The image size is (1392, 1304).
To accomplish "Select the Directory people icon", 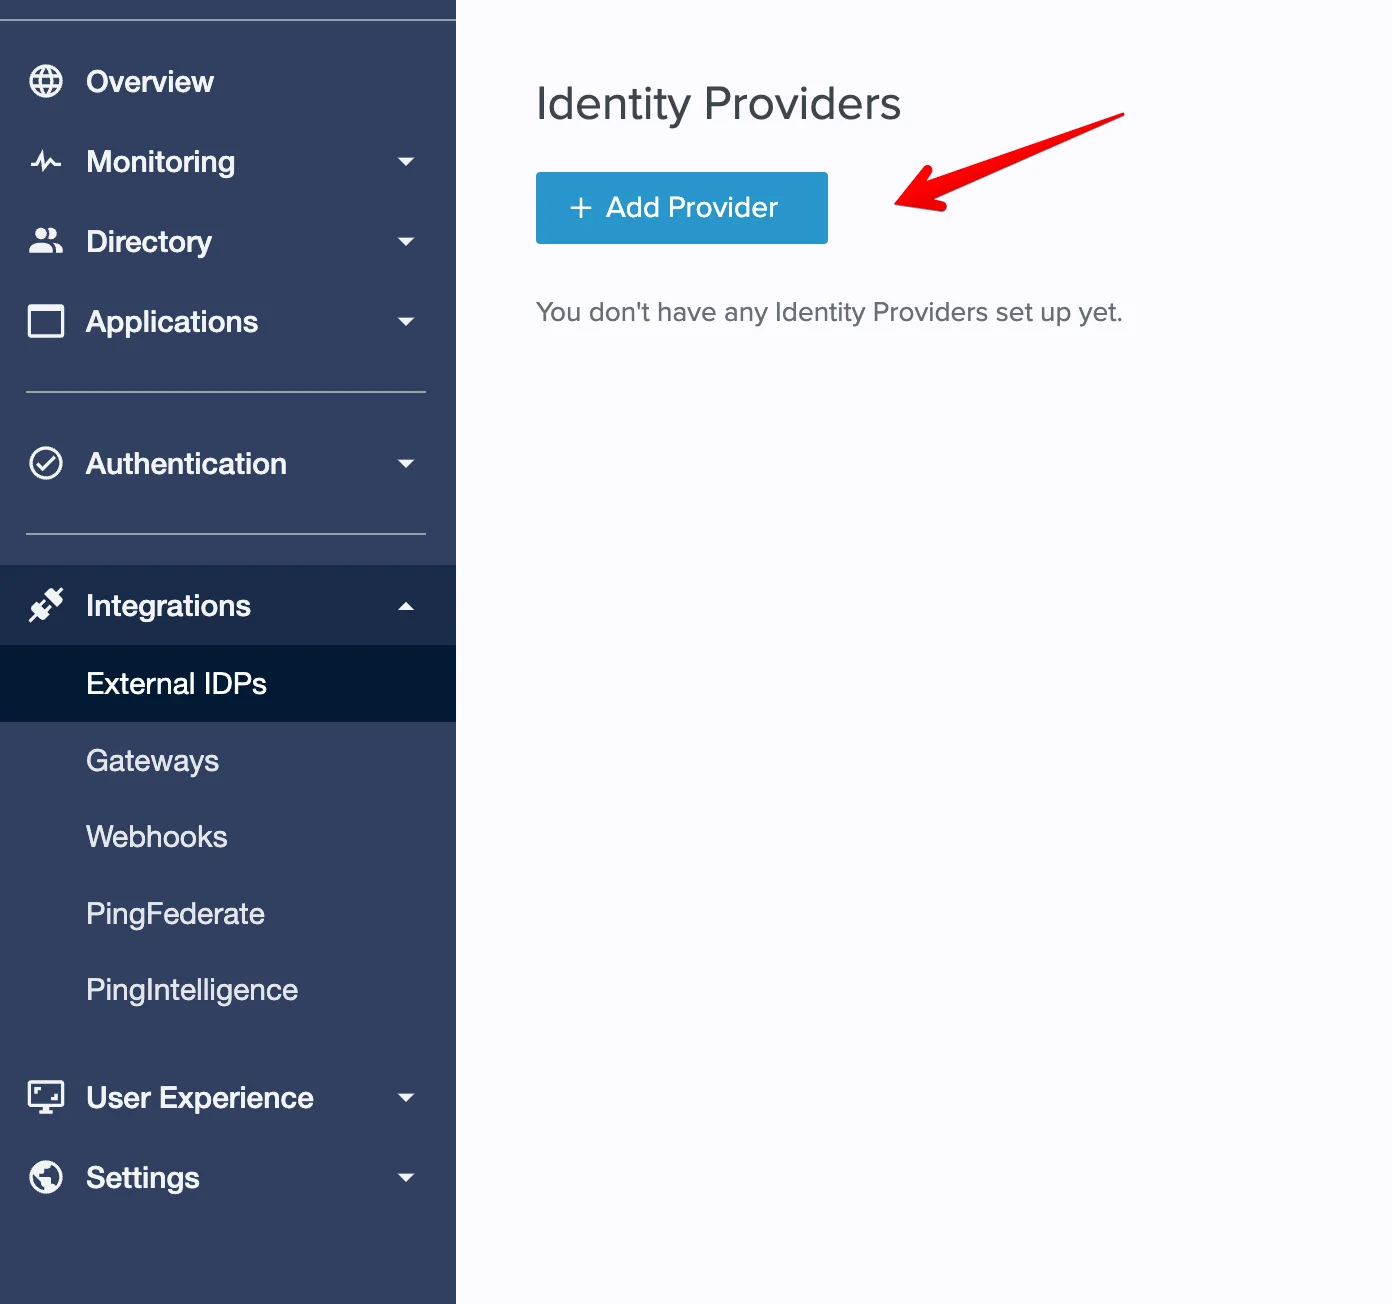I will click(46, 241).
